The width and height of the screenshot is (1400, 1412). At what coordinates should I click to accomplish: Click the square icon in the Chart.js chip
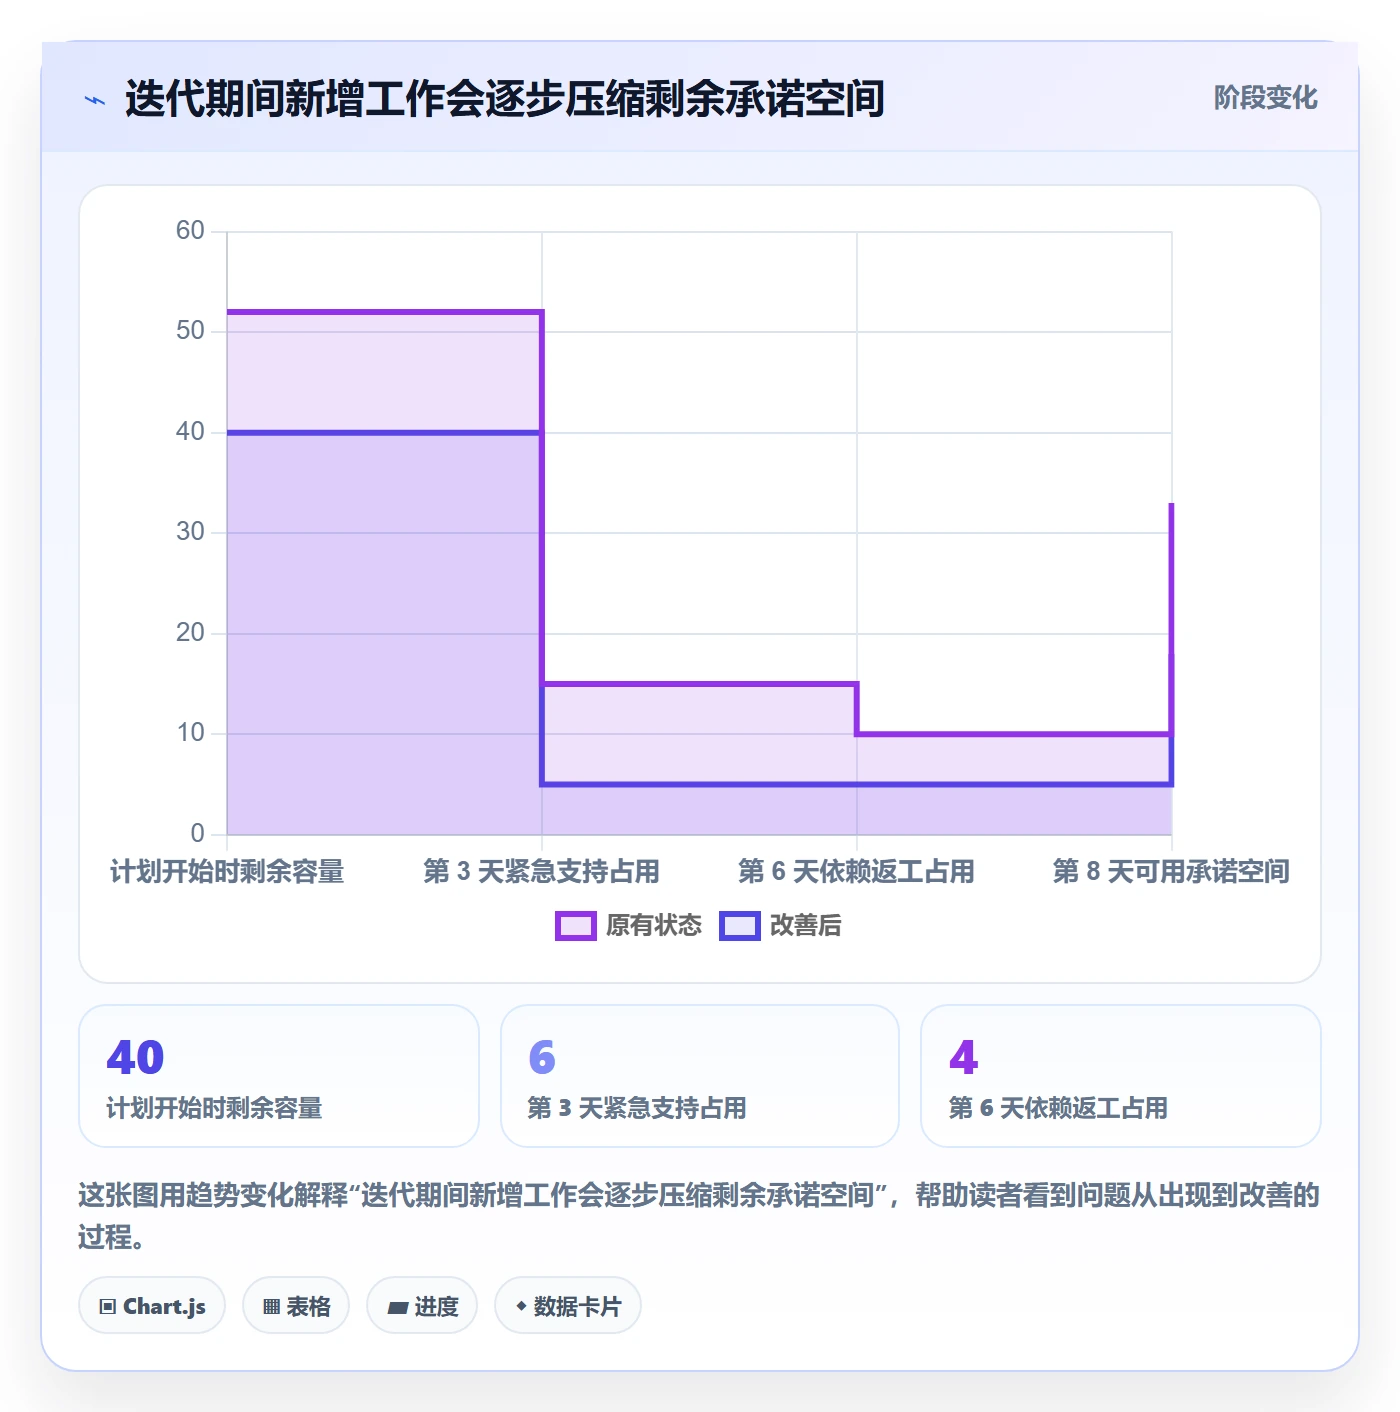coord(108,1307)
